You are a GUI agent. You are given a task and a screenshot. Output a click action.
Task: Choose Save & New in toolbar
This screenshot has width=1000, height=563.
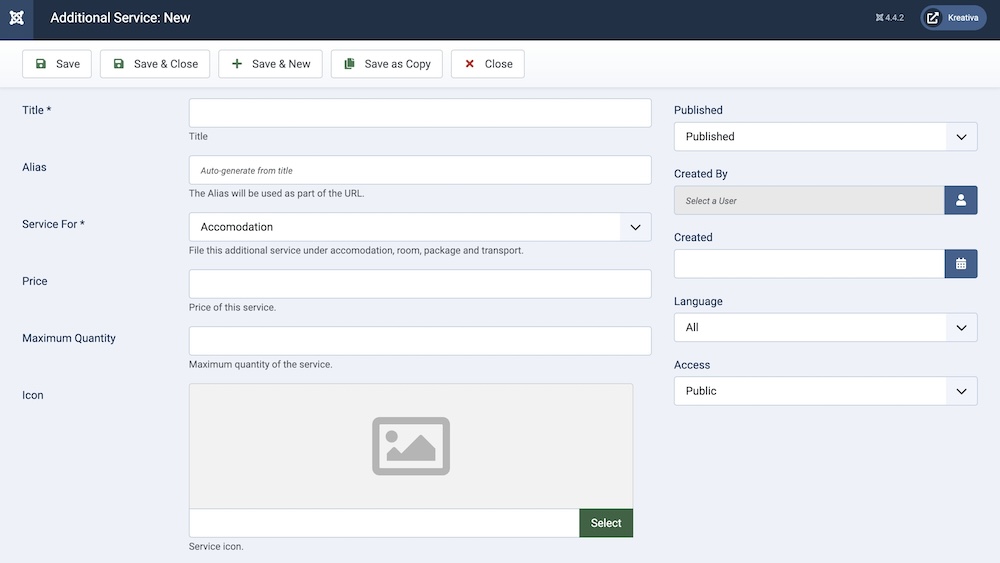(x=270, y=64)
